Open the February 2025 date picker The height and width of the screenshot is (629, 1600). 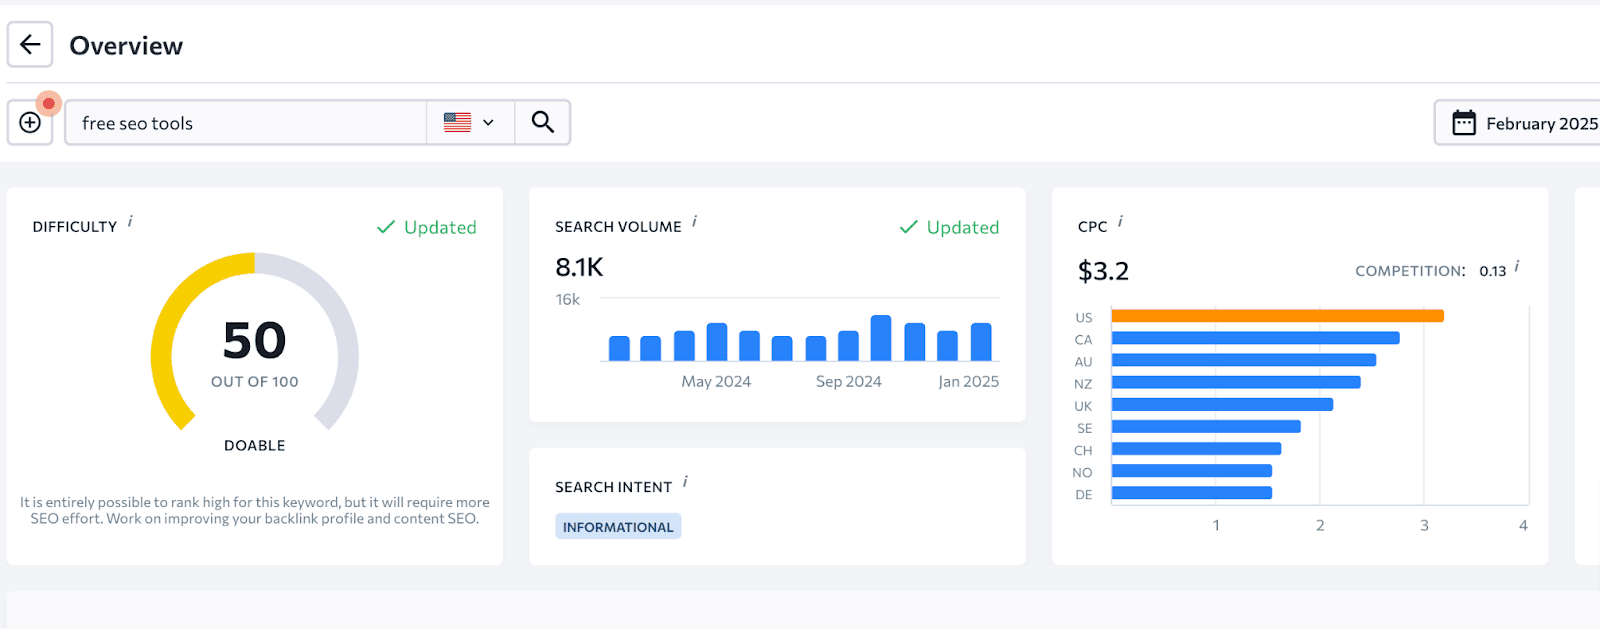pyautogui.click(x=1518, y=123)
